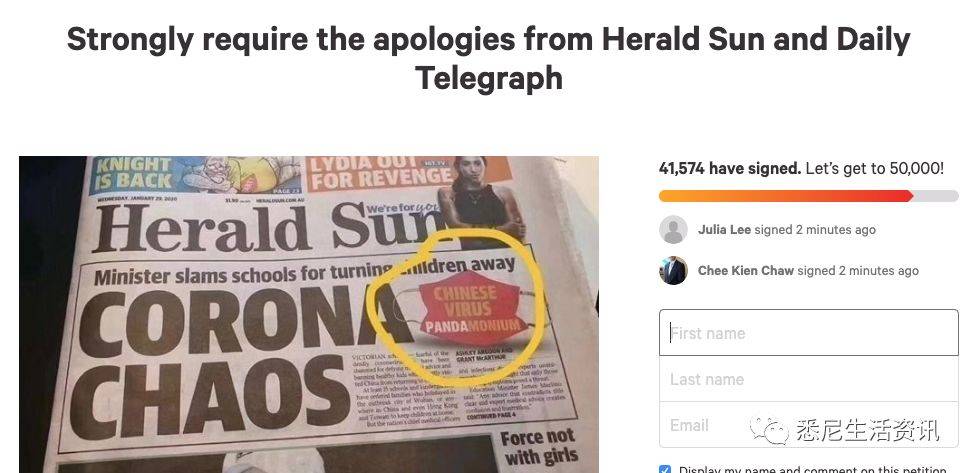Click Julia Lee's grey default avatar

click(x=673, y=230)
